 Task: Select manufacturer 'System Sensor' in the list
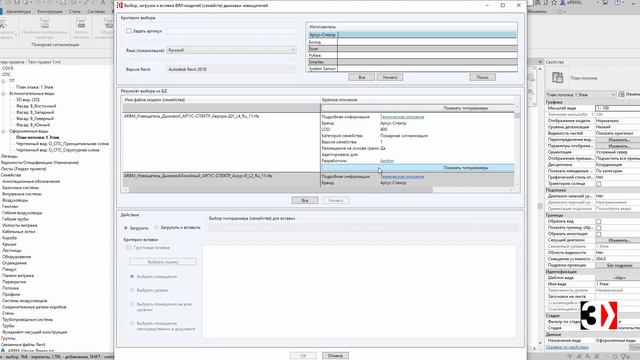412,69
